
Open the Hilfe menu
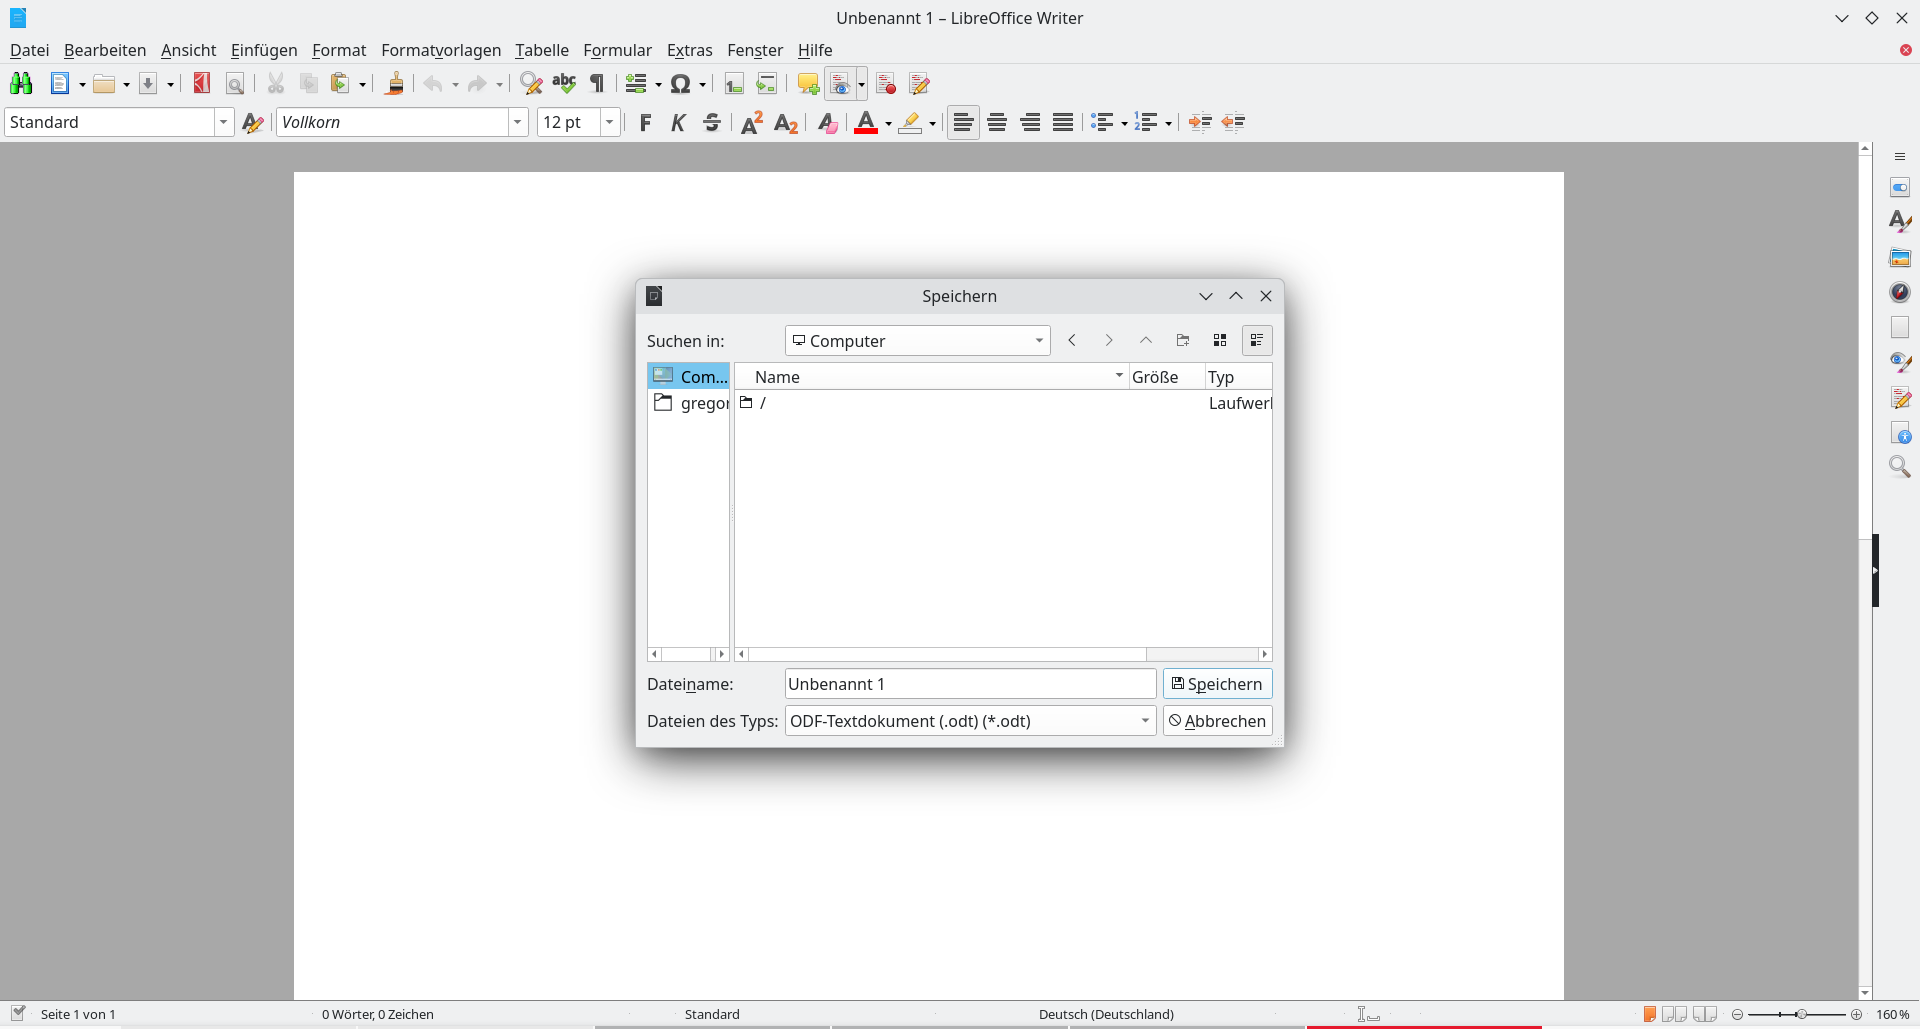pos(815,50)
